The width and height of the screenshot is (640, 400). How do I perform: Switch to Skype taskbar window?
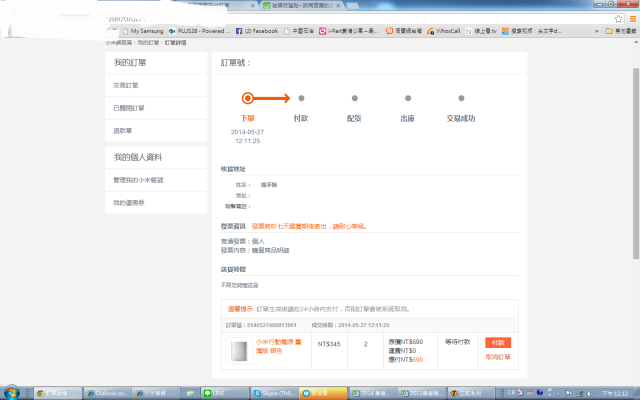[x=274, y=393]
